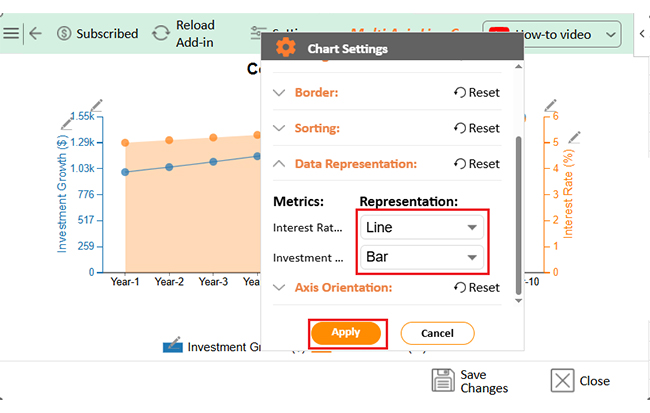Reset the Border settings
The image size is (650, 413).
477,92
